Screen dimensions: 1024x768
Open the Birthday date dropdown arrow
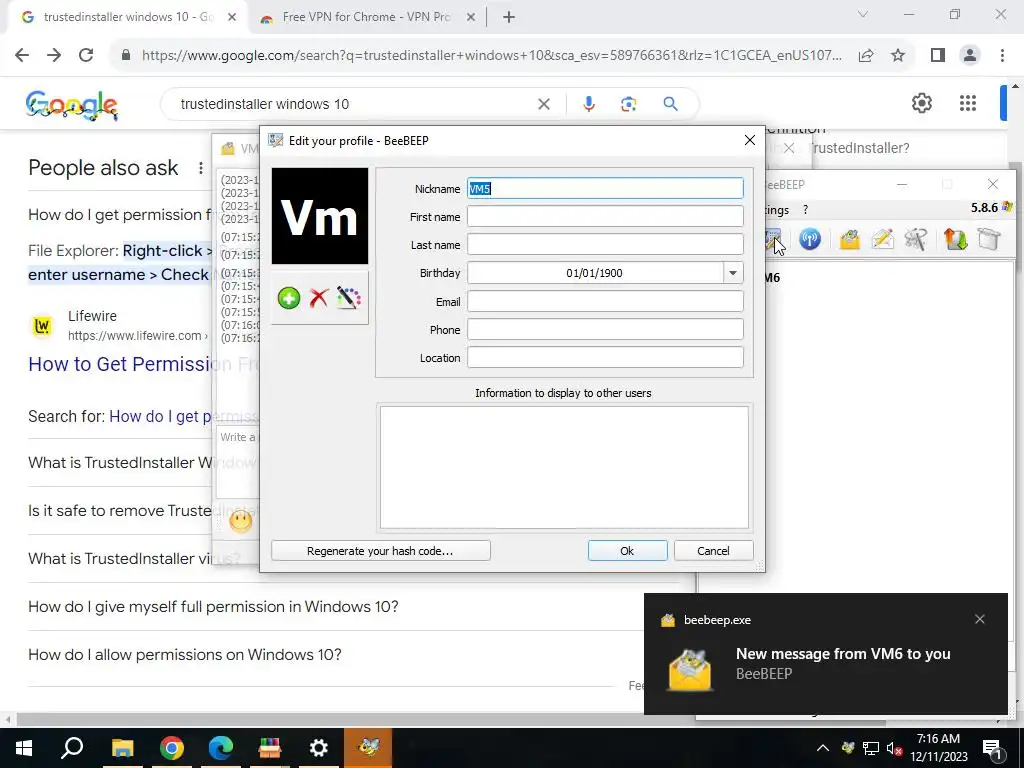[x=733, y=273]
